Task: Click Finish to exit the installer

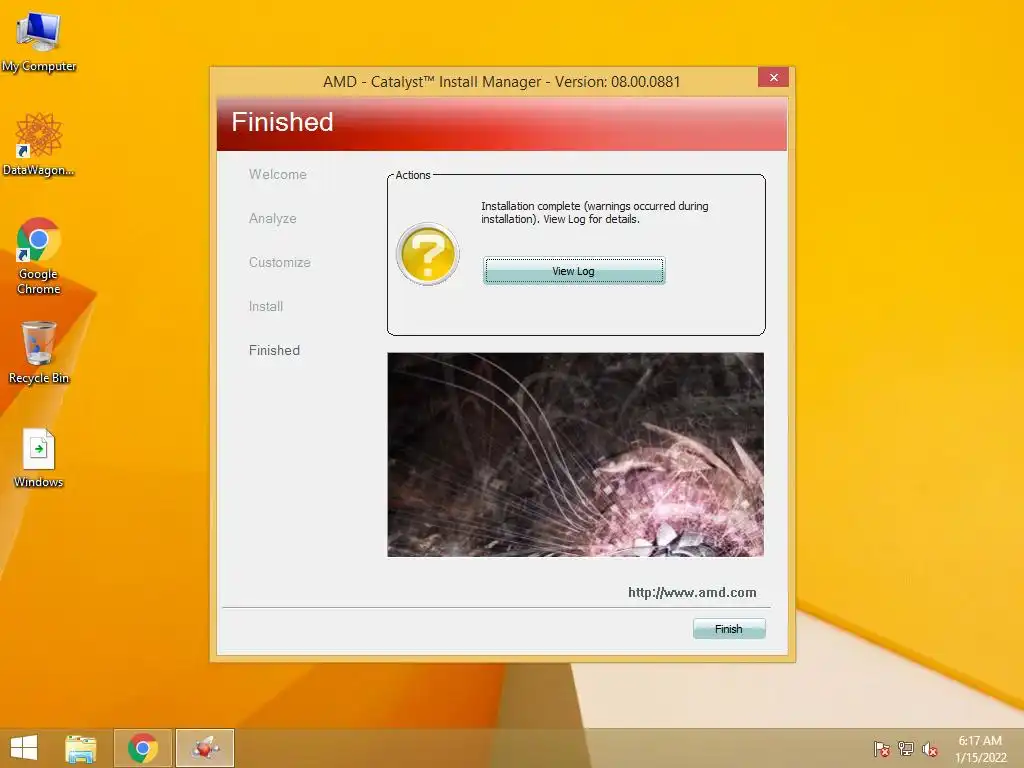Action: click(729, 629)
